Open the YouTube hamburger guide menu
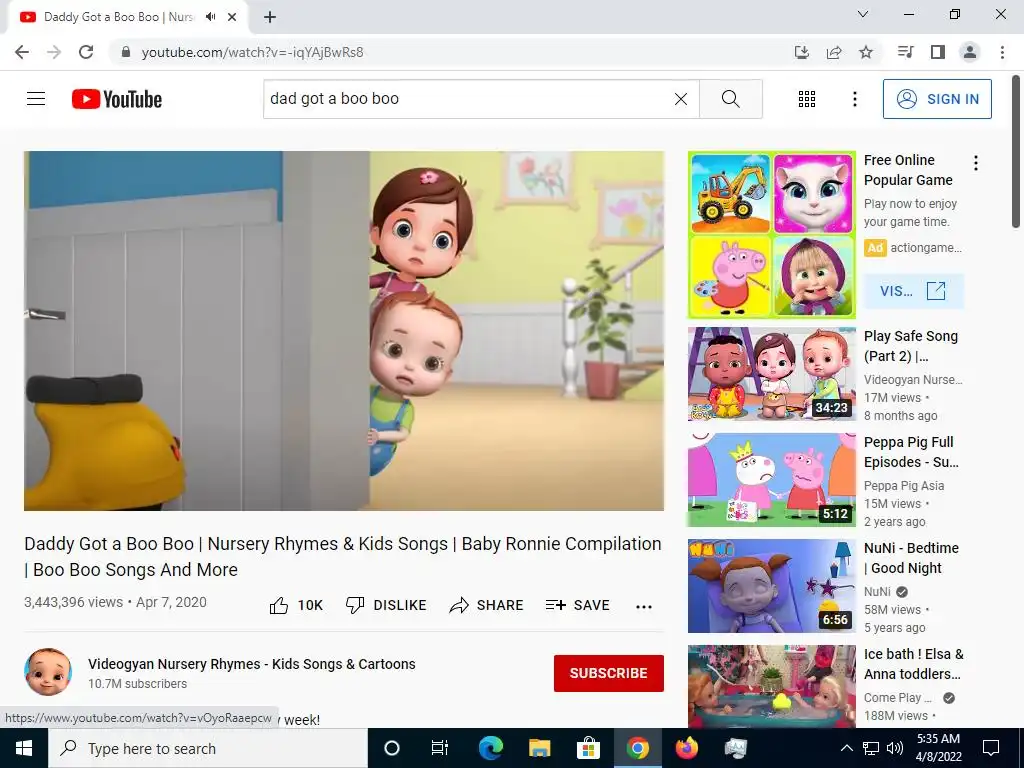Screen dimensions: 1024x768 pyautogui.click(x=36, y=99)
